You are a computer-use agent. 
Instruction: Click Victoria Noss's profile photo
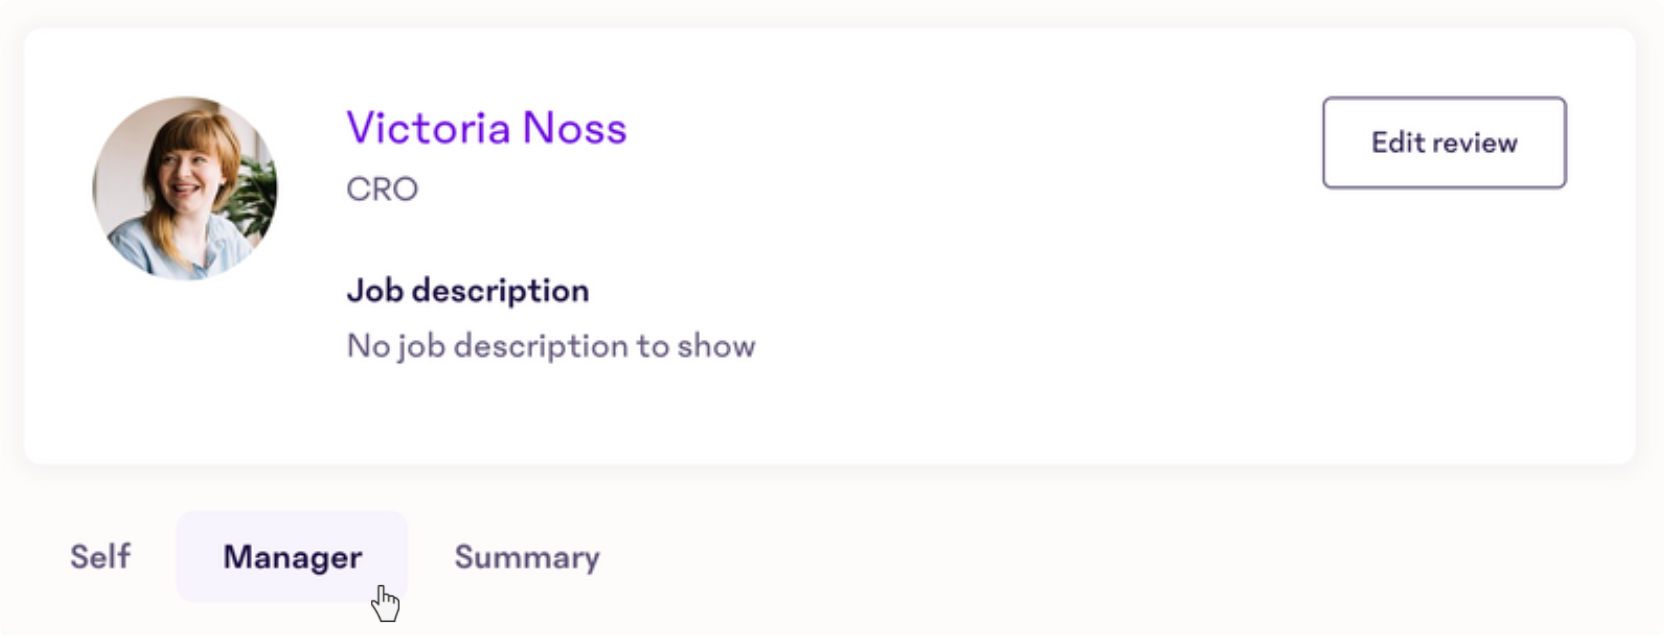(x=185, y=188)
